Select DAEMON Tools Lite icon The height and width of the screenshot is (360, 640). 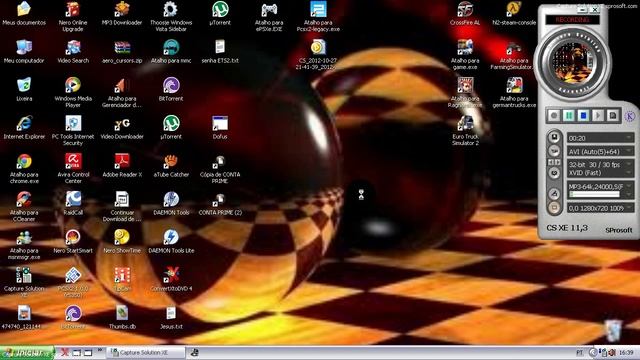coord(171,241)
